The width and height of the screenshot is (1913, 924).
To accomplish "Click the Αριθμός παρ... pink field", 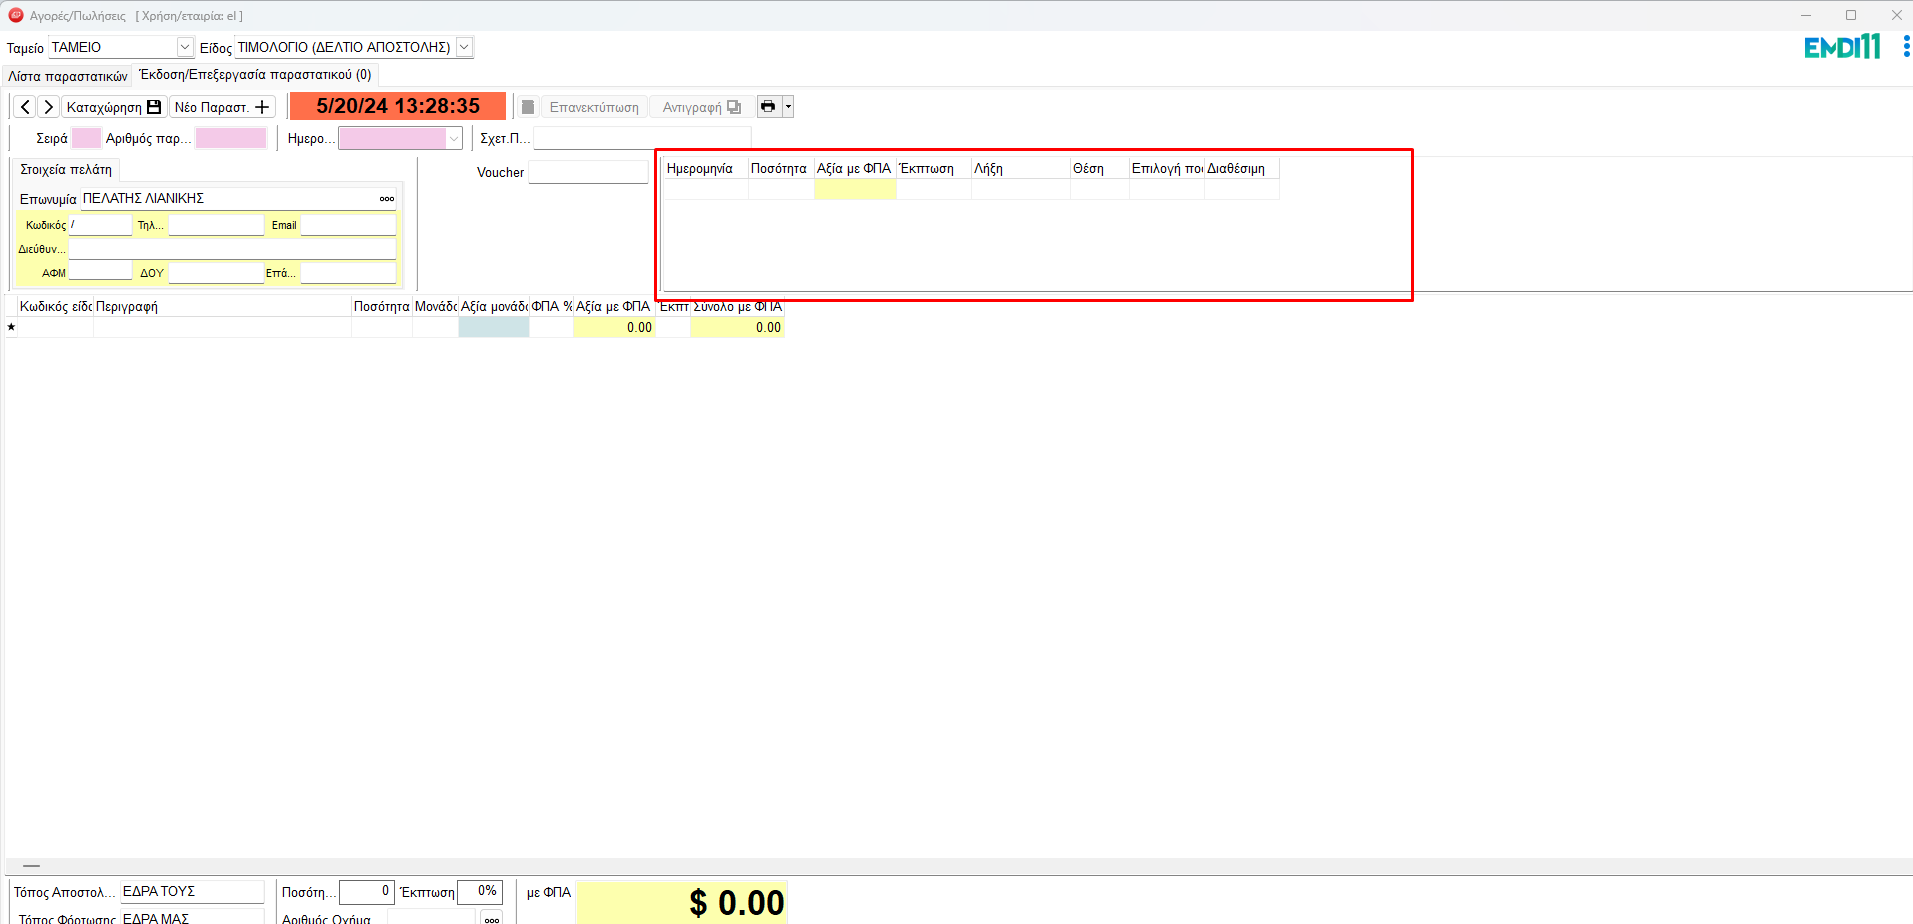I will coord(231,138).
